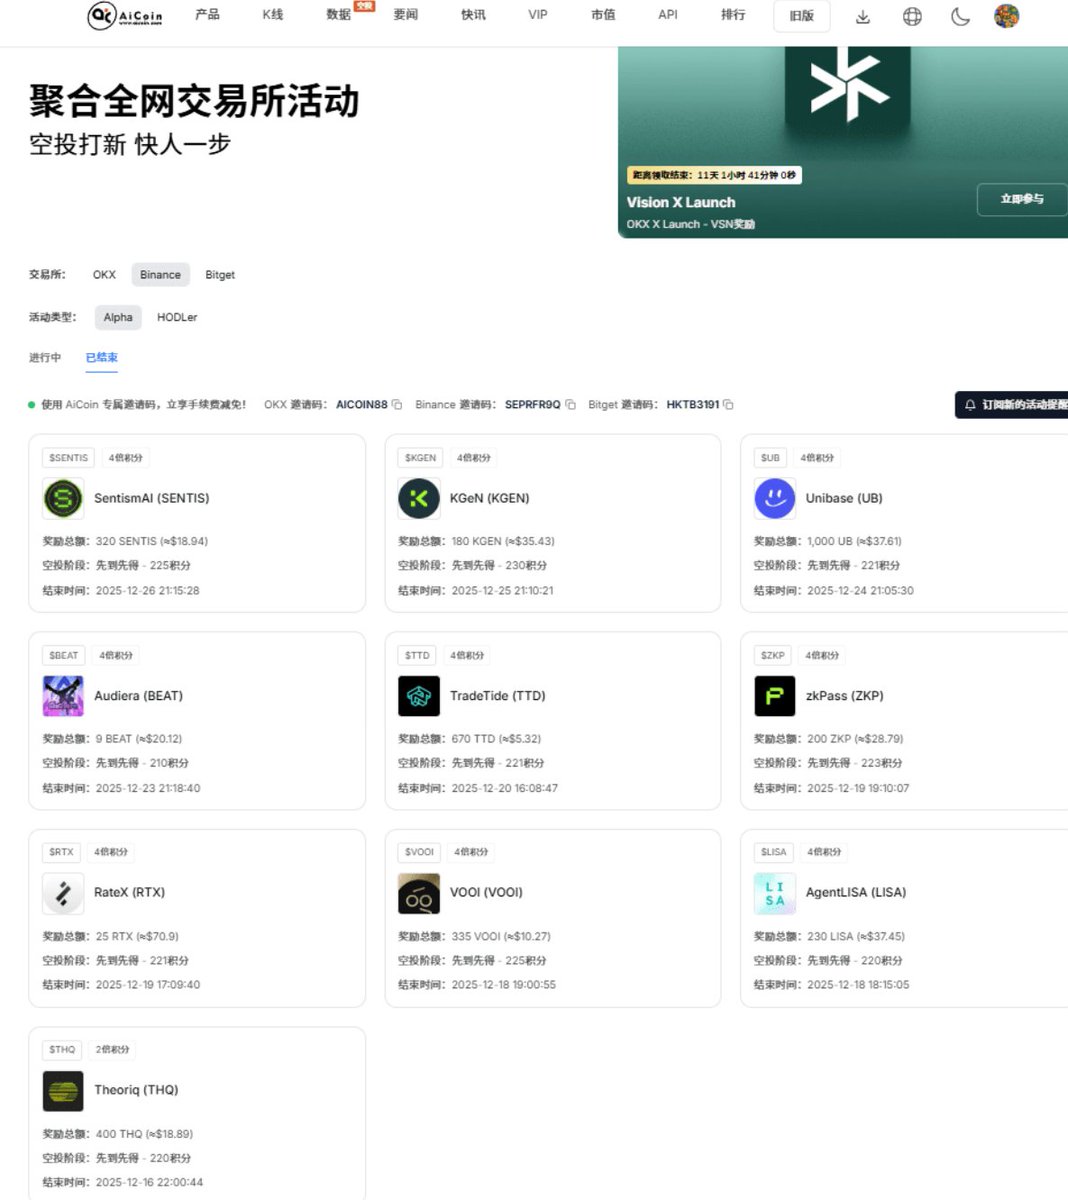
Task: Click the KGeN green token icon
Action: [x=418, y=498]
